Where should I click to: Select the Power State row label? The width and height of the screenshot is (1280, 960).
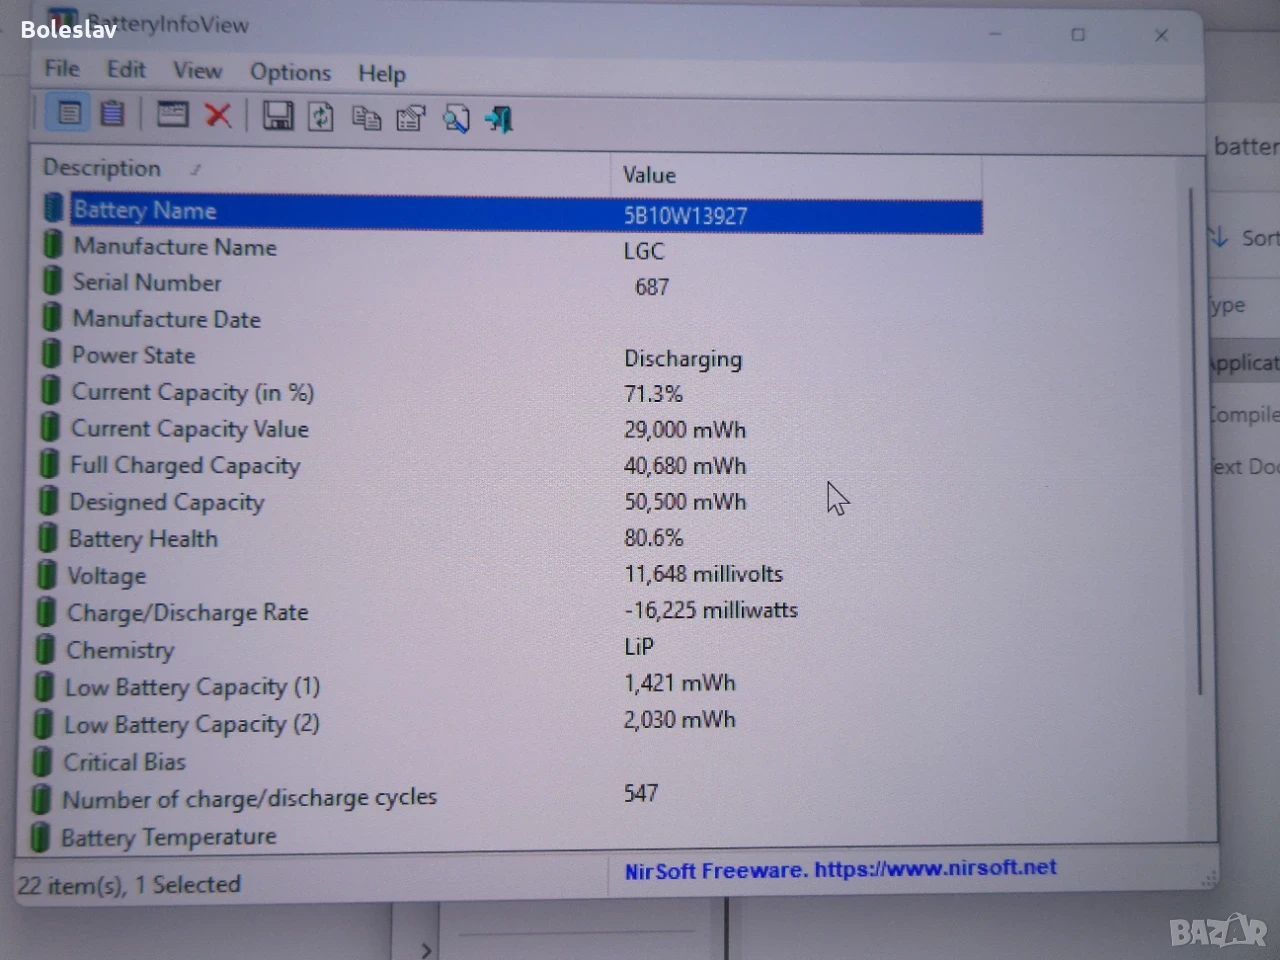click(x=133, y=355)
